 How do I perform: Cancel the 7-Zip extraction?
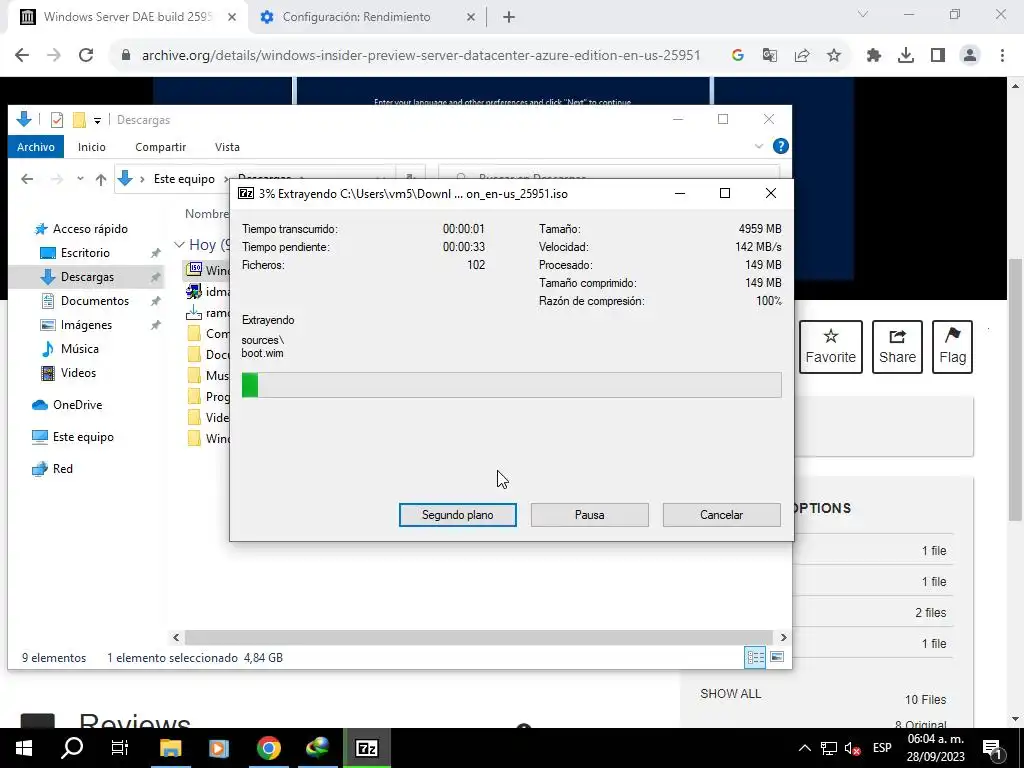tap(721, 515)
